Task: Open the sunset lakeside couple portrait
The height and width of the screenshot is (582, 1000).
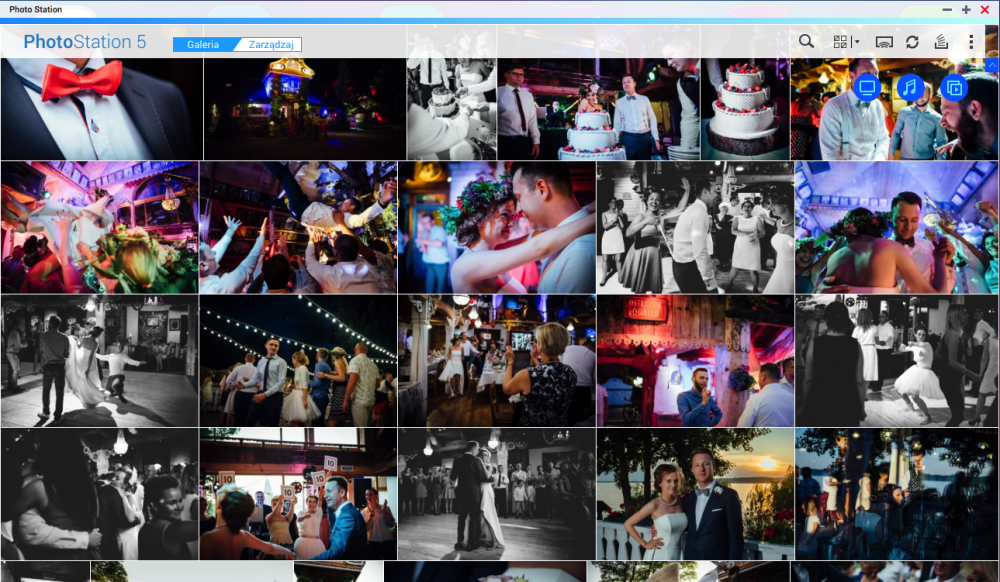Action: pyautogui.click(x=695, y=494)
